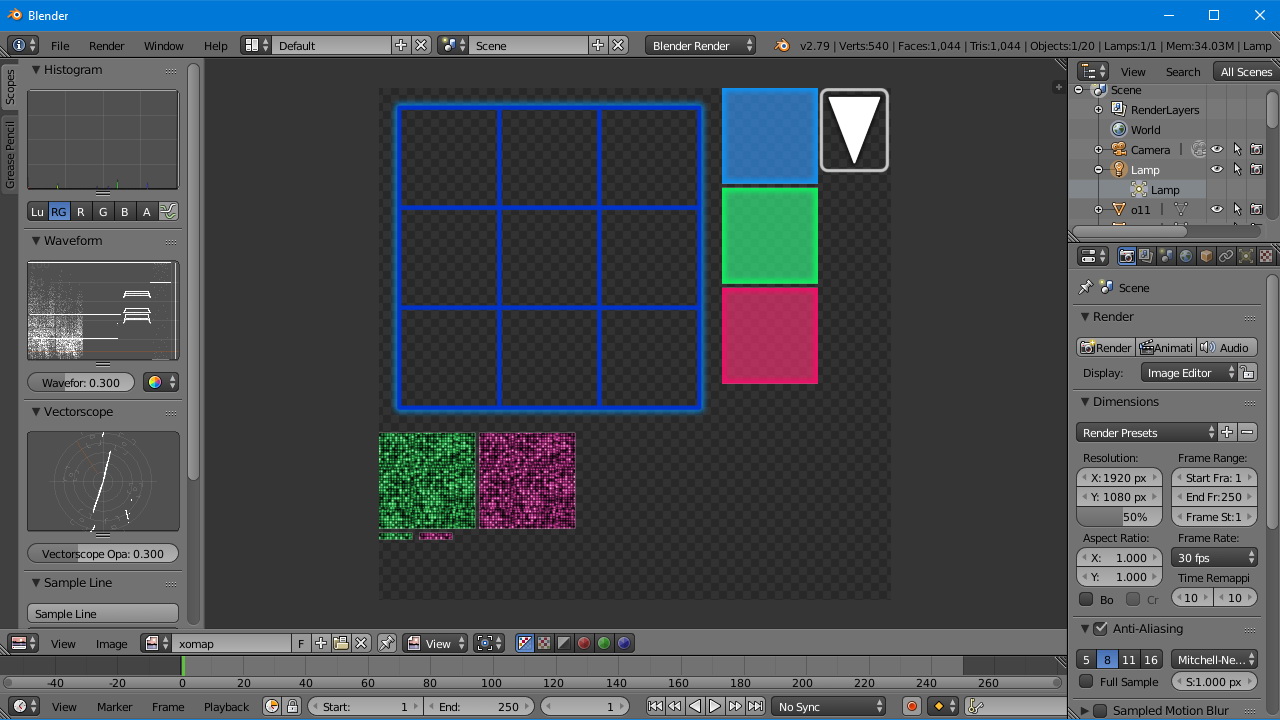1280x720 pixels.
Task: Expand the Camera tree item
Action: pos(1098,149)
